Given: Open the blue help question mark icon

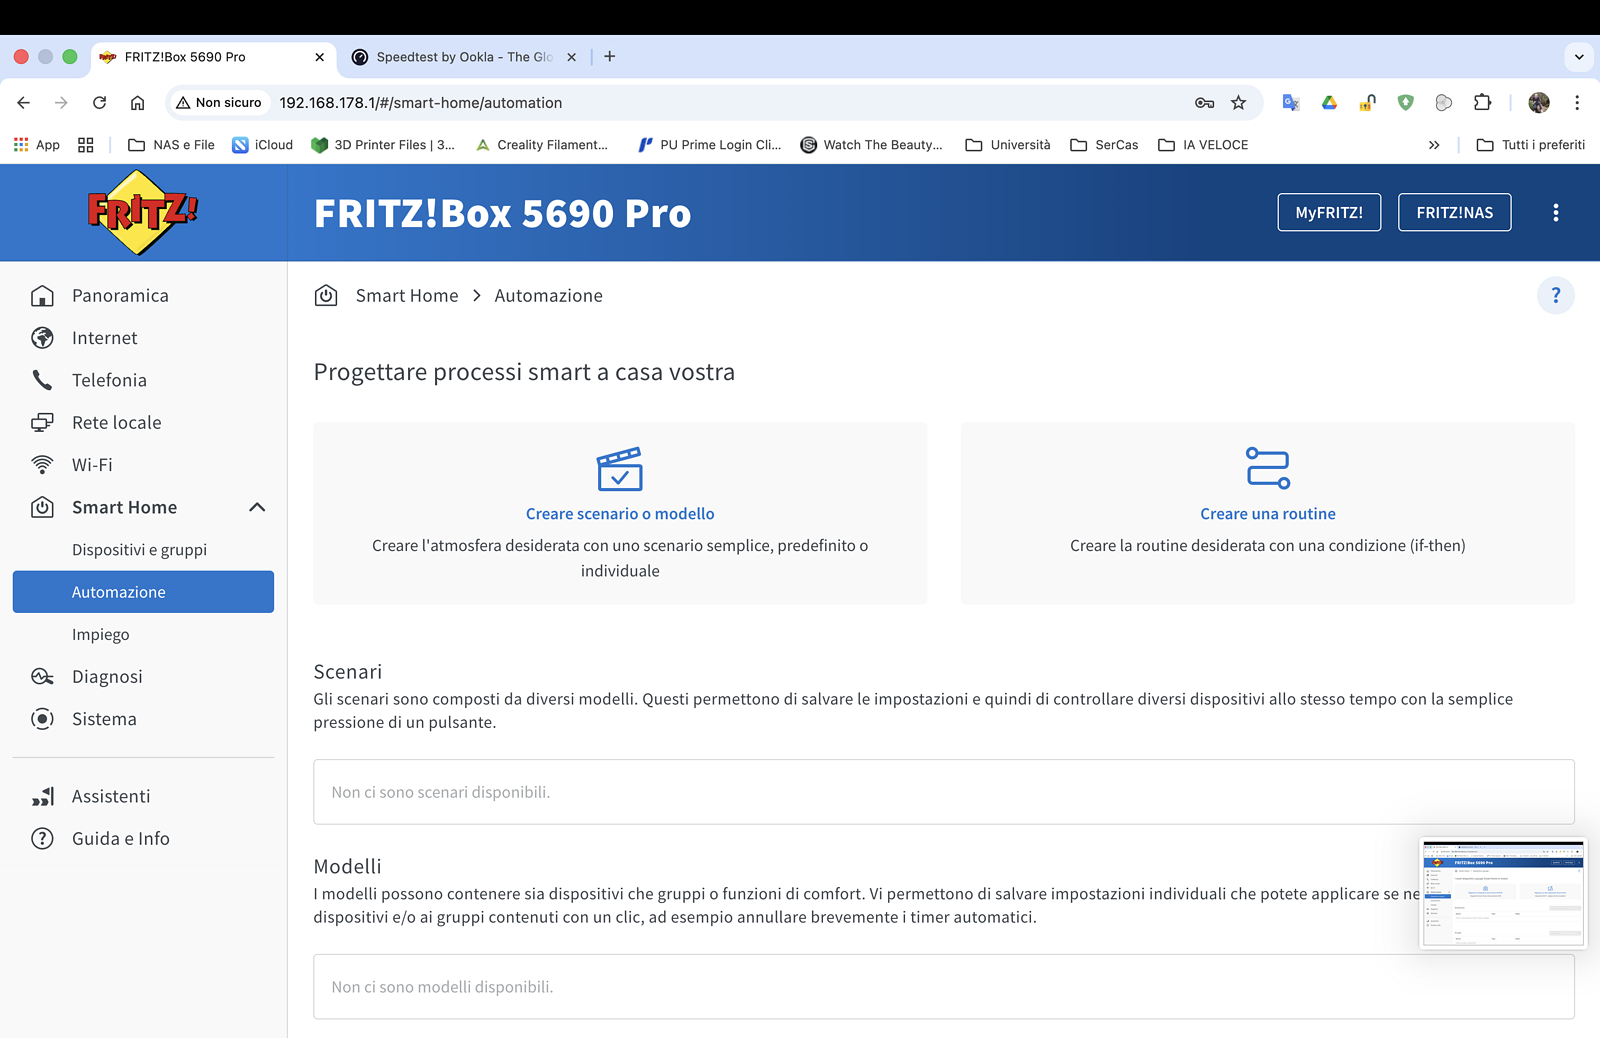Looking at the screenshot, I should click(x=1555, y=295).
